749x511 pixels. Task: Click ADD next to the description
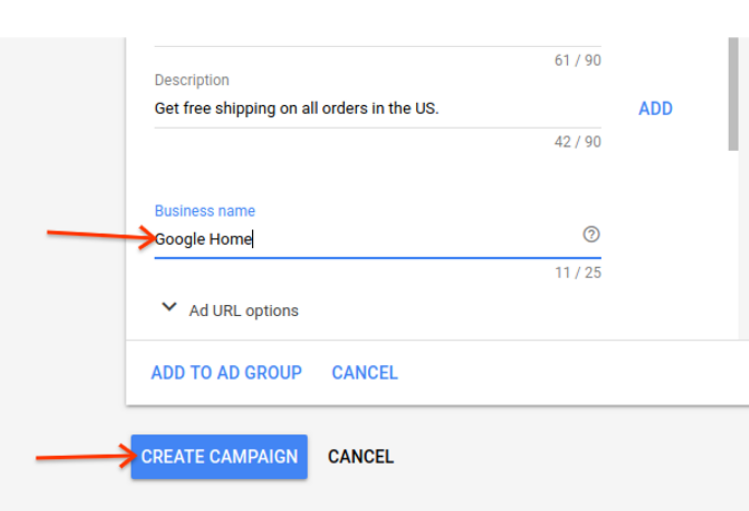point(655,109)
